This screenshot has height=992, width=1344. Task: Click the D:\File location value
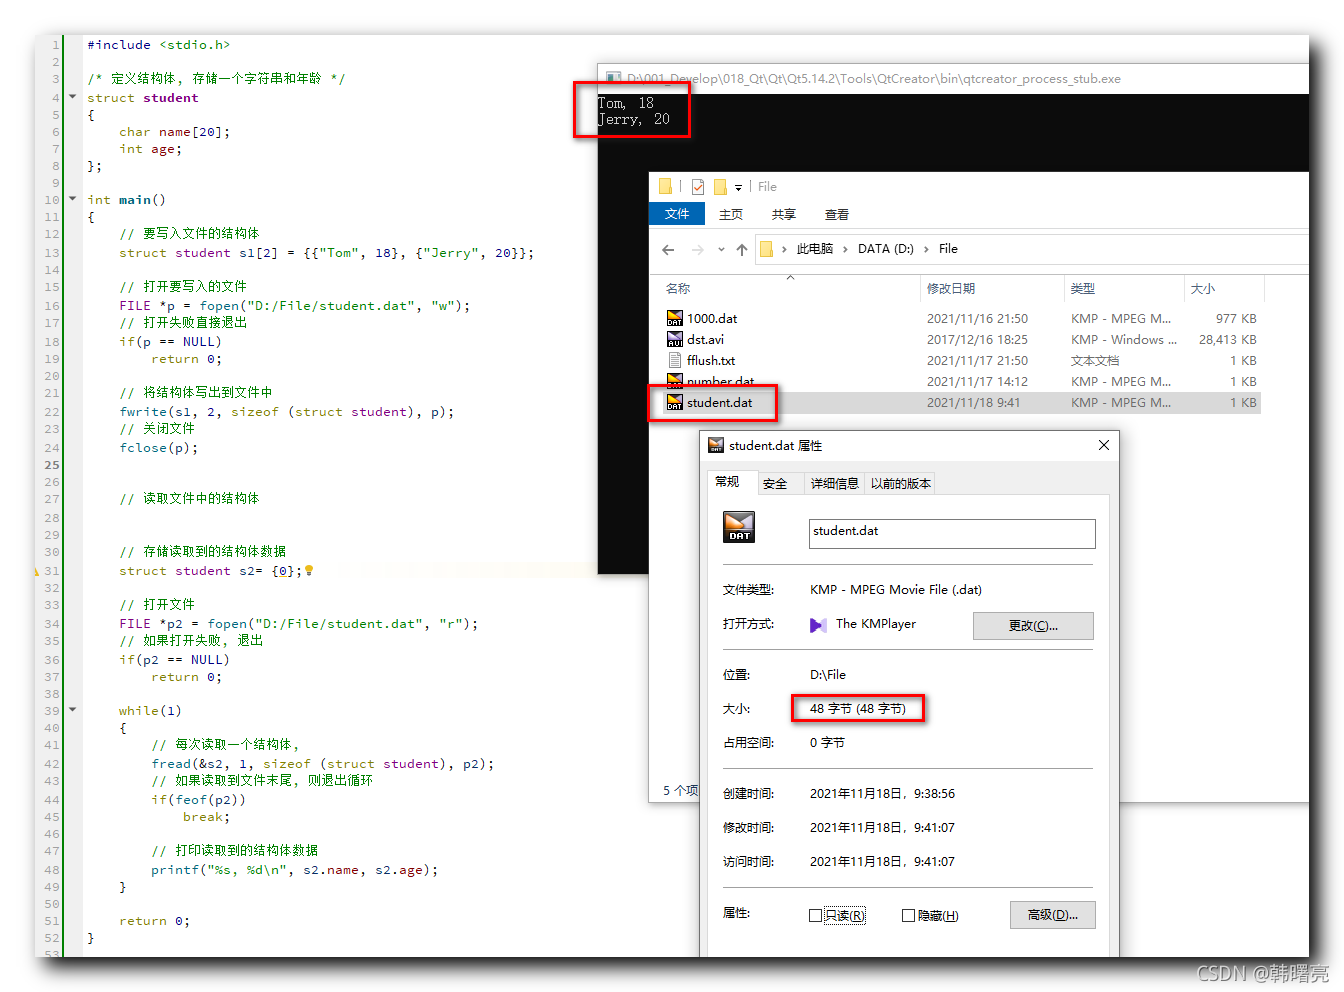[828, 675]
